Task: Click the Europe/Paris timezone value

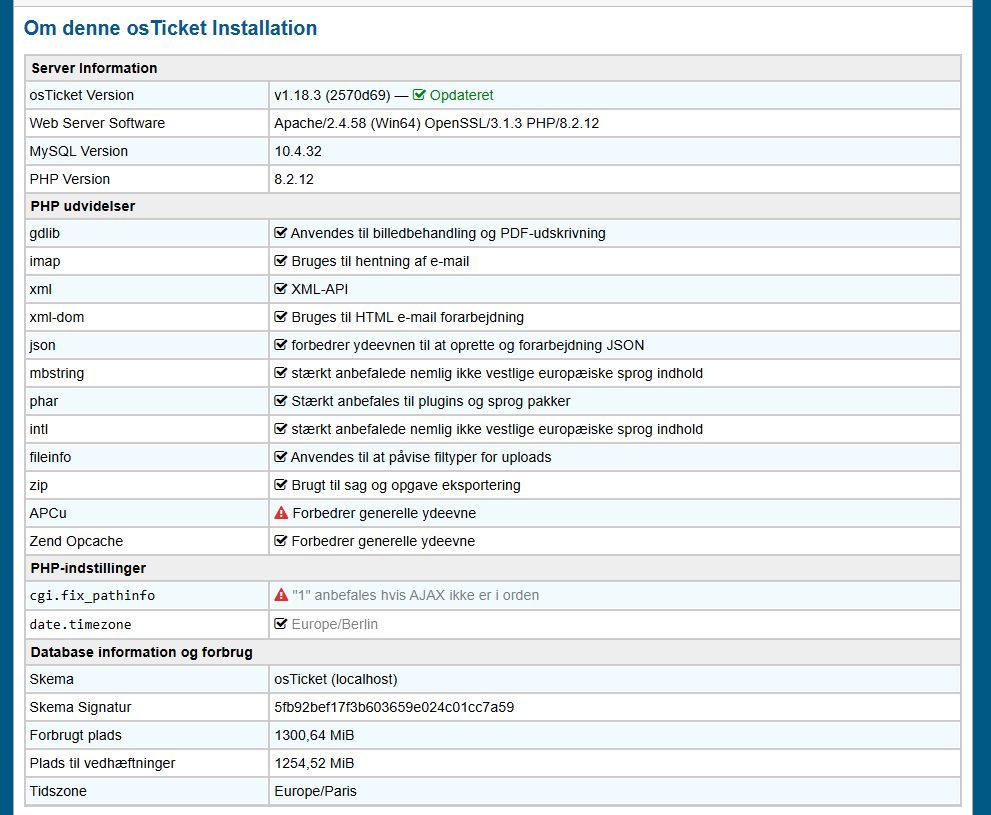Action: pos(315,791)
